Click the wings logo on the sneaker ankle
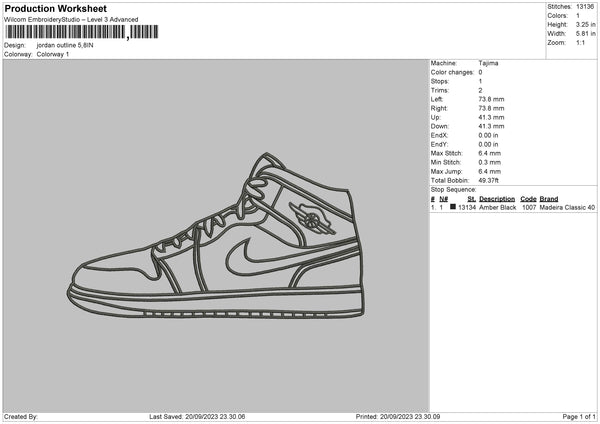Screen dimensions: 600x424 pyautogui.click(x=312, y=218)
